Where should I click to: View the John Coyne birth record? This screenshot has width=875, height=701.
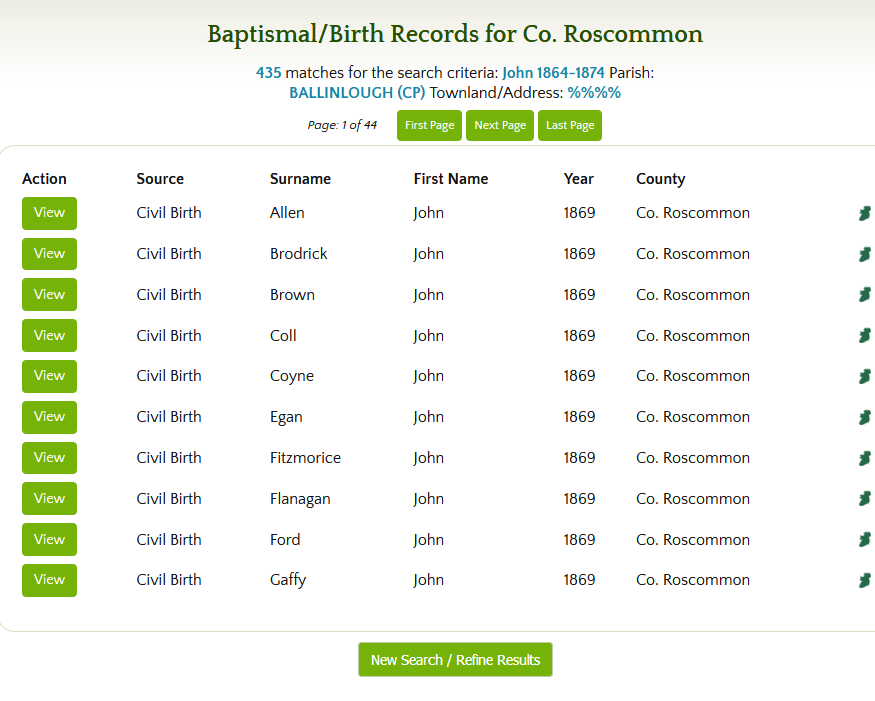point(49,376)
